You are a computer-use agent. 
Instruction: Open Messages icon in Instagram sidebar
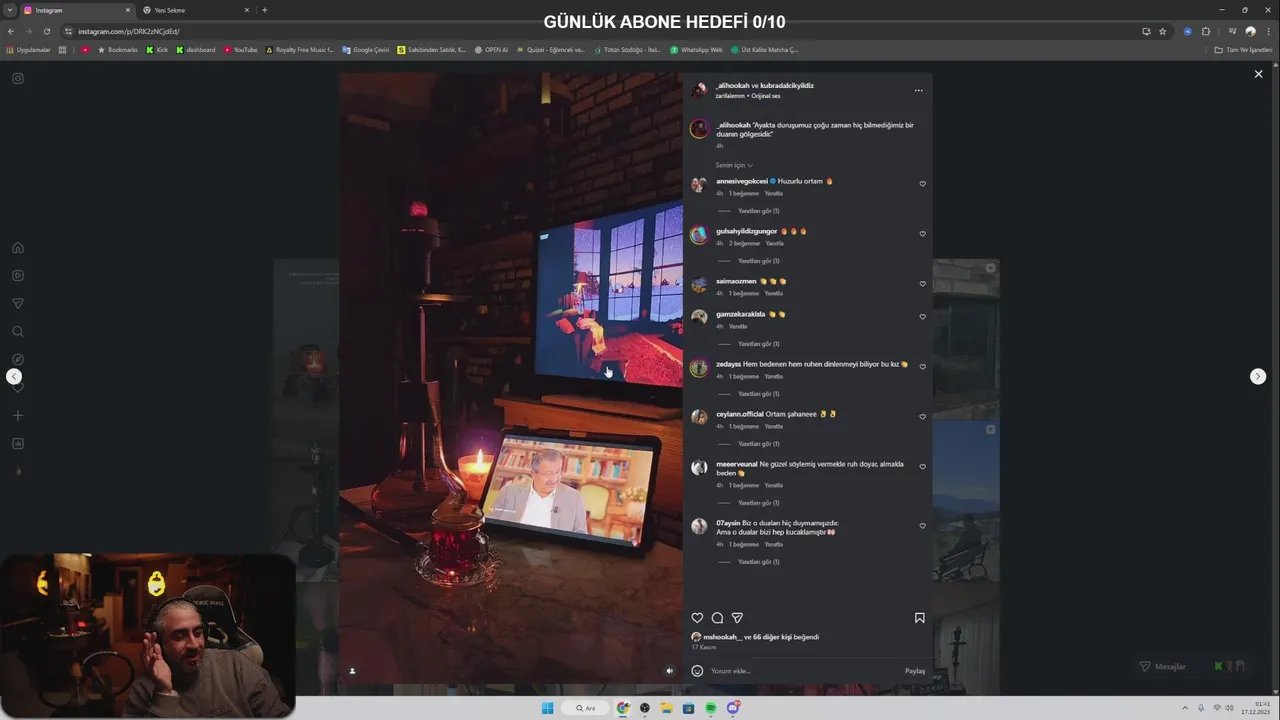coord(18,303)
